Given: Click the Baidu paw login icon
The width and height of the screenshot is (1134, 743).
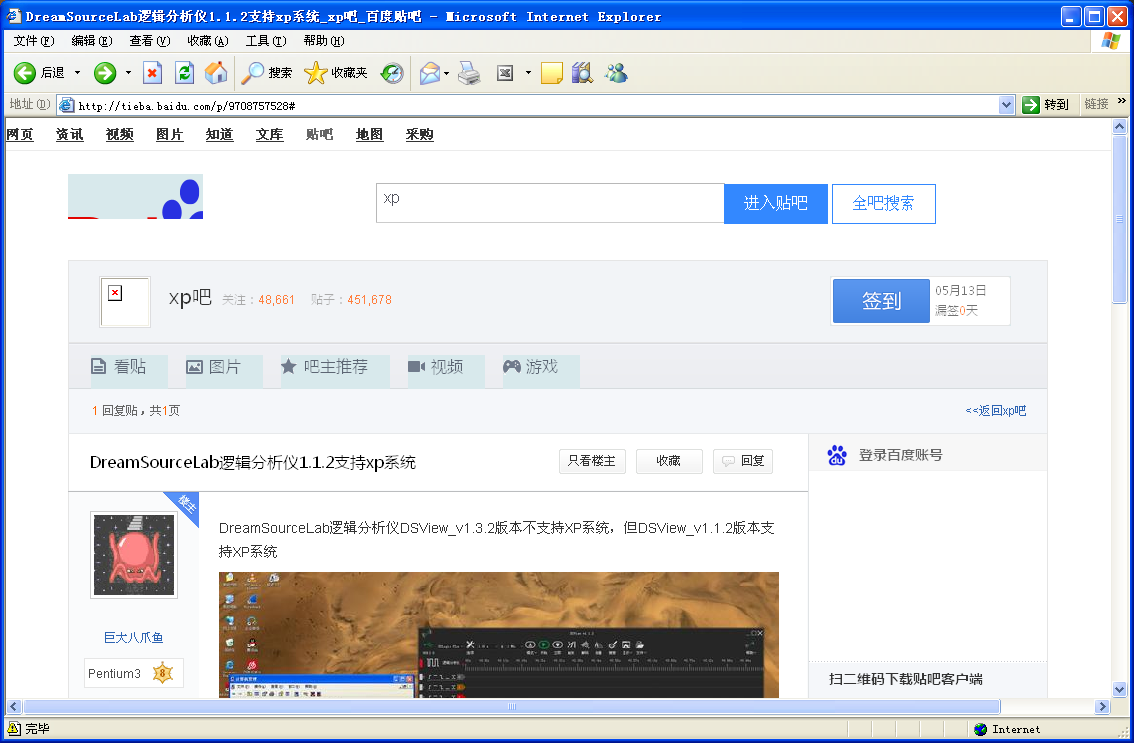Looking at the screenshot, I should click(837, 455).
